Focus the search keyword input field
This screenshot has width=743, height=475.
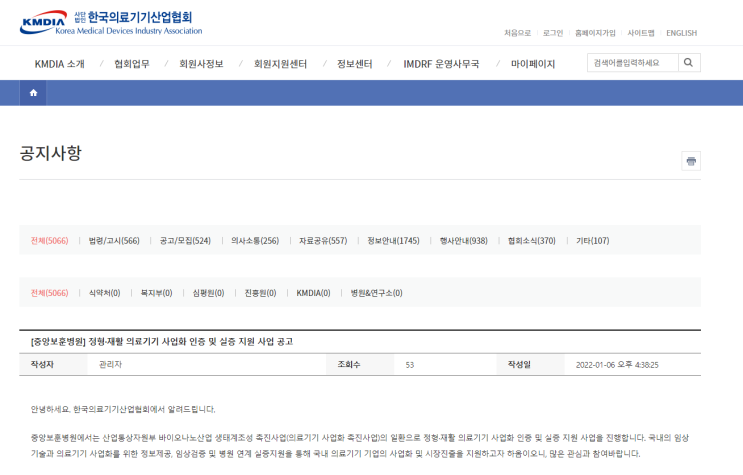[633, 63]
